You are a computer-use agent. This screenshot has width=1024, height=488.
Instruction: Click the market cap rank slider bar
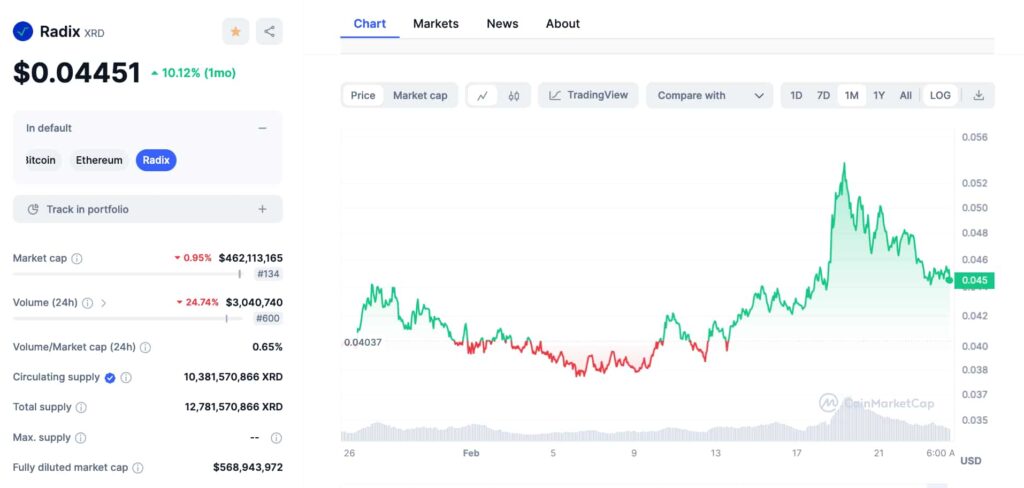tap(127, 274)
